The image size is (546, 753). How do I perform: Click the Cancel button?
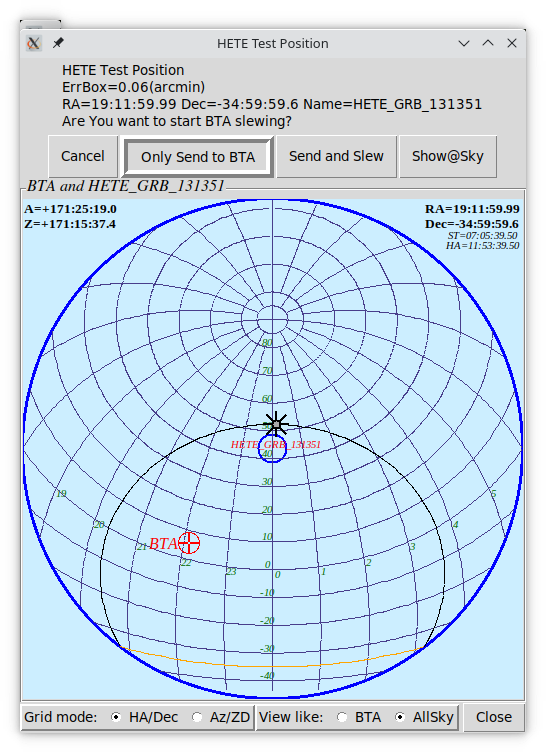tap(83, 157)
